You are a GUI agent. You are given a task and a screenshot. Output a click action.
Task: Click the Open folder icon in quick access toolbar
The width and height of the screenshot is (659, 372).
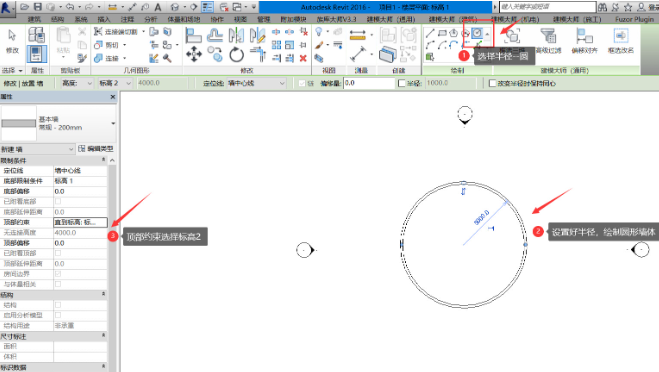pyautogui.click(x=24, y=7)
